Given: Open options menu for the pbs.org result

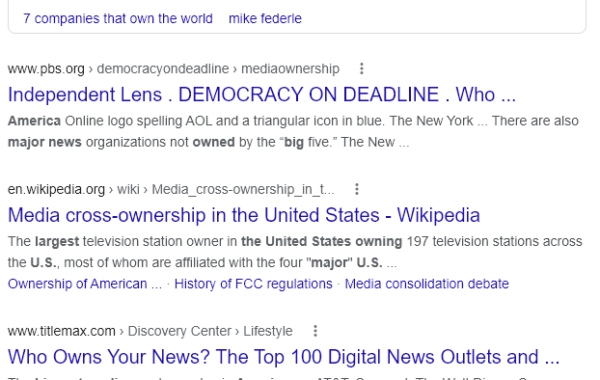Looking at the screenshot, I should [x=362, y=69].
